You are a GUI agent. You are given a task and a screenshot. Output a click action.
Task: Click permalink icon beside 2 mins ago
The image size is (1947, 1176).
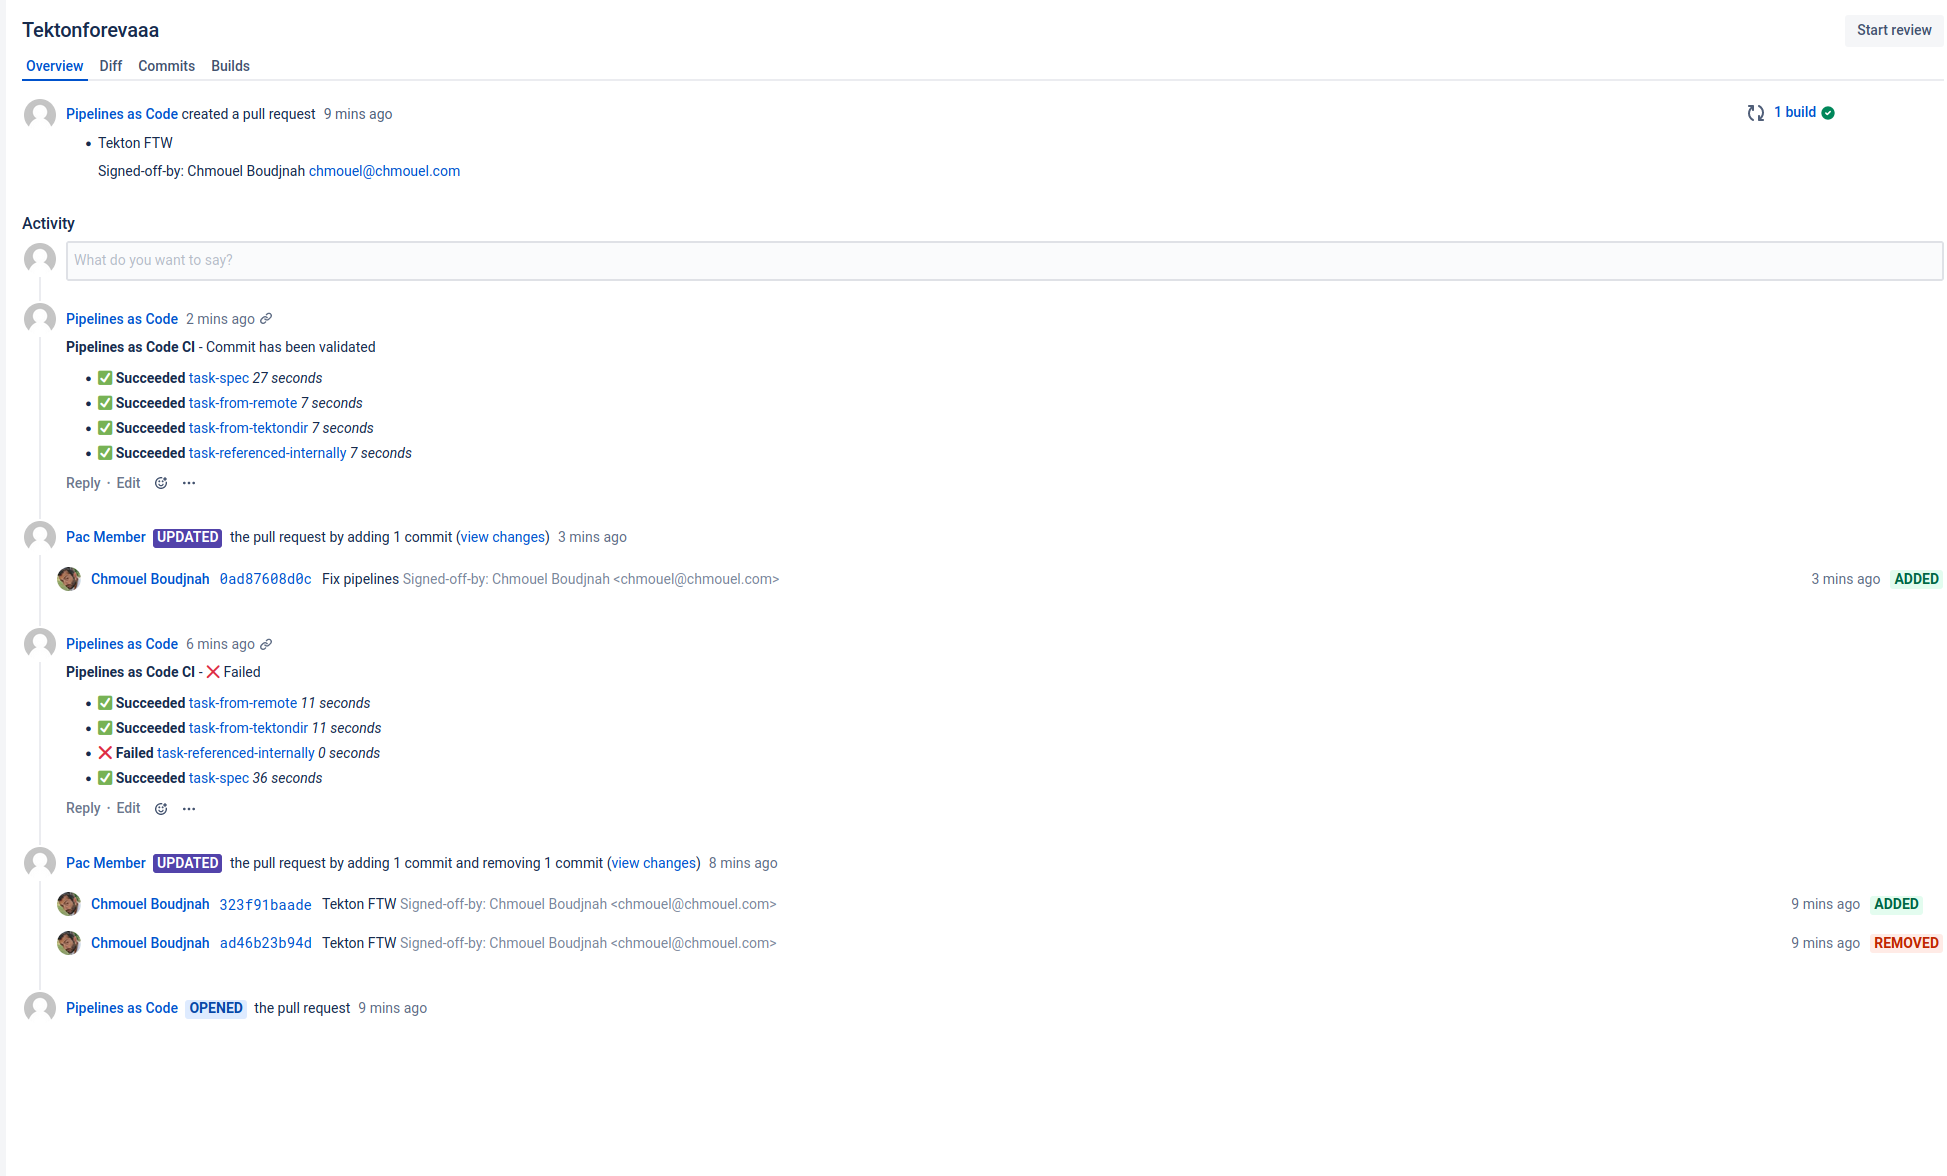pyautogui.click(x=266, y=319)
